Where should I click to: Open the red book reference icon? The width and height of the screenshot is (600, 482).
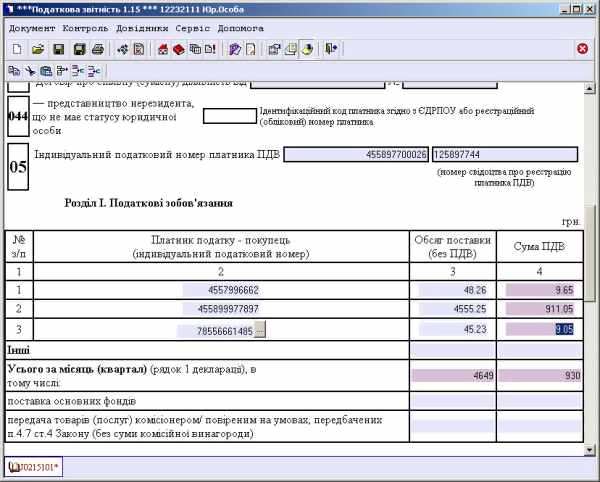(x=179, y=49)
